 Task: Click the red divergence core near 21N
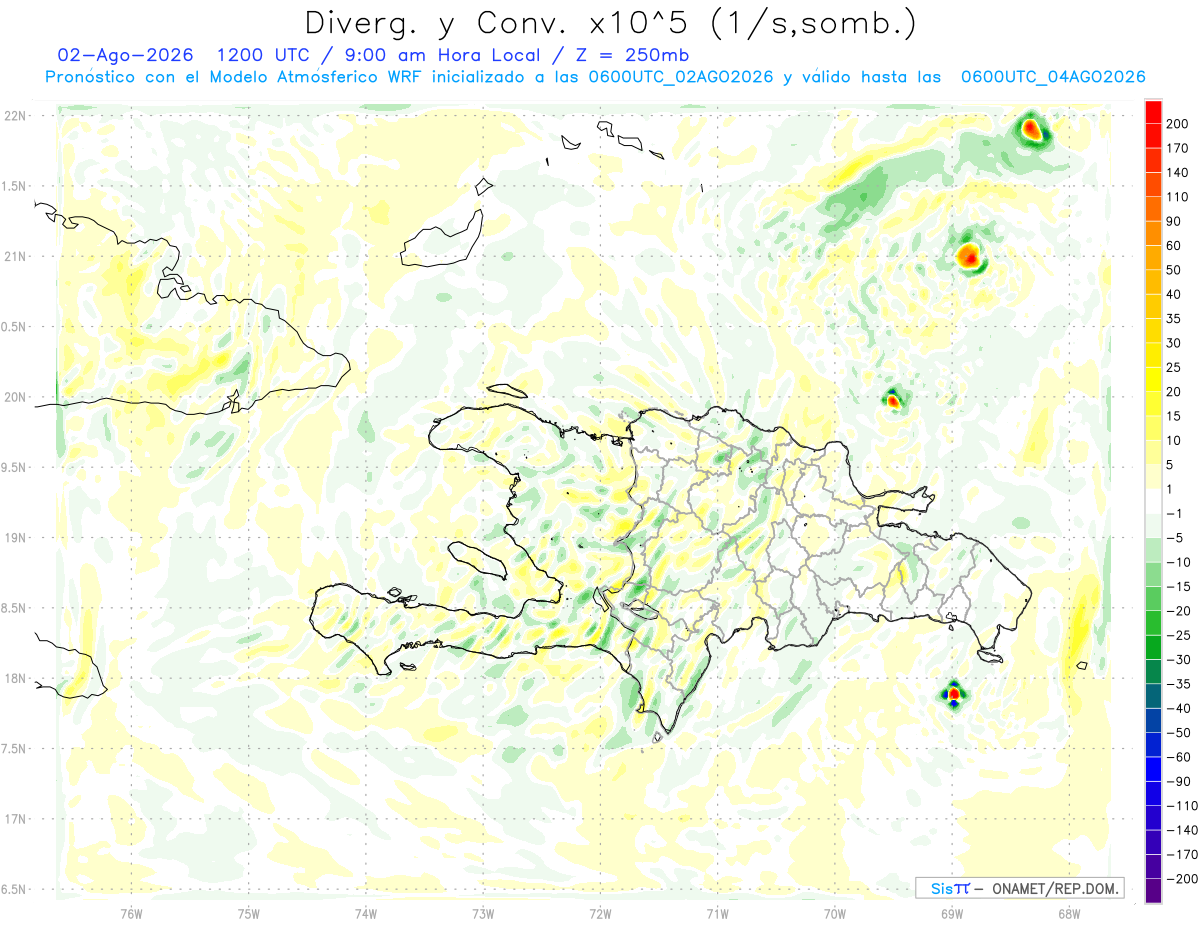(x=968, y=256)
